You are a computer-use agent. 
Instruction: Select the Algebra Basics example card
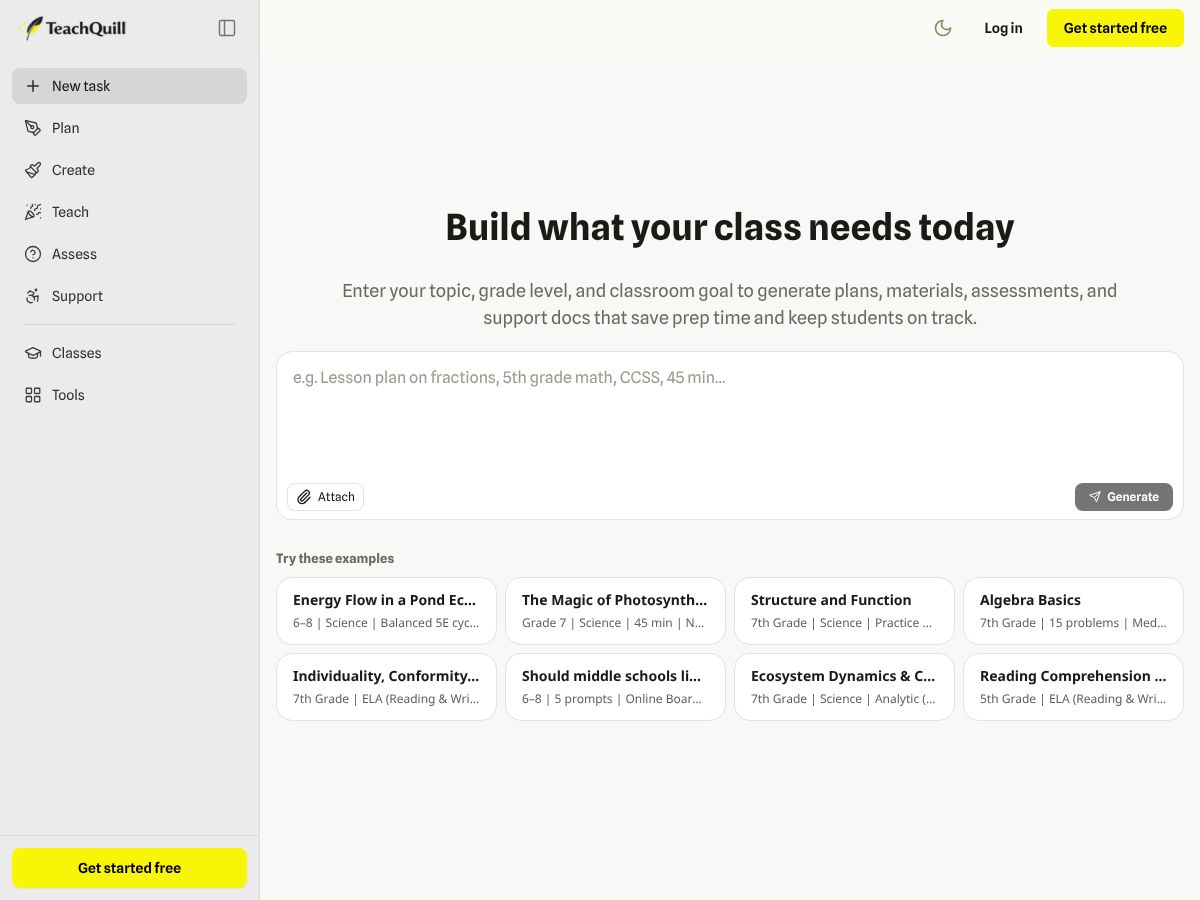coord(1073,611)
